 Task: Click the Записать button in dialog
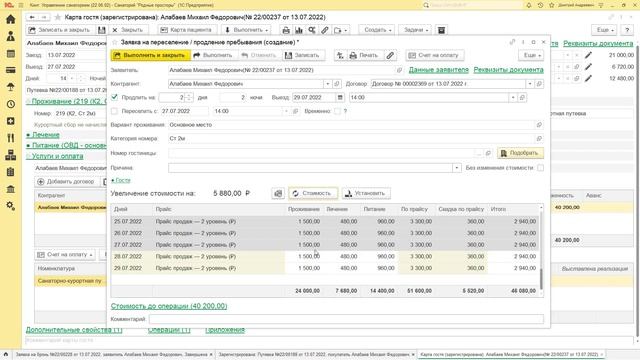coord(303,55)
